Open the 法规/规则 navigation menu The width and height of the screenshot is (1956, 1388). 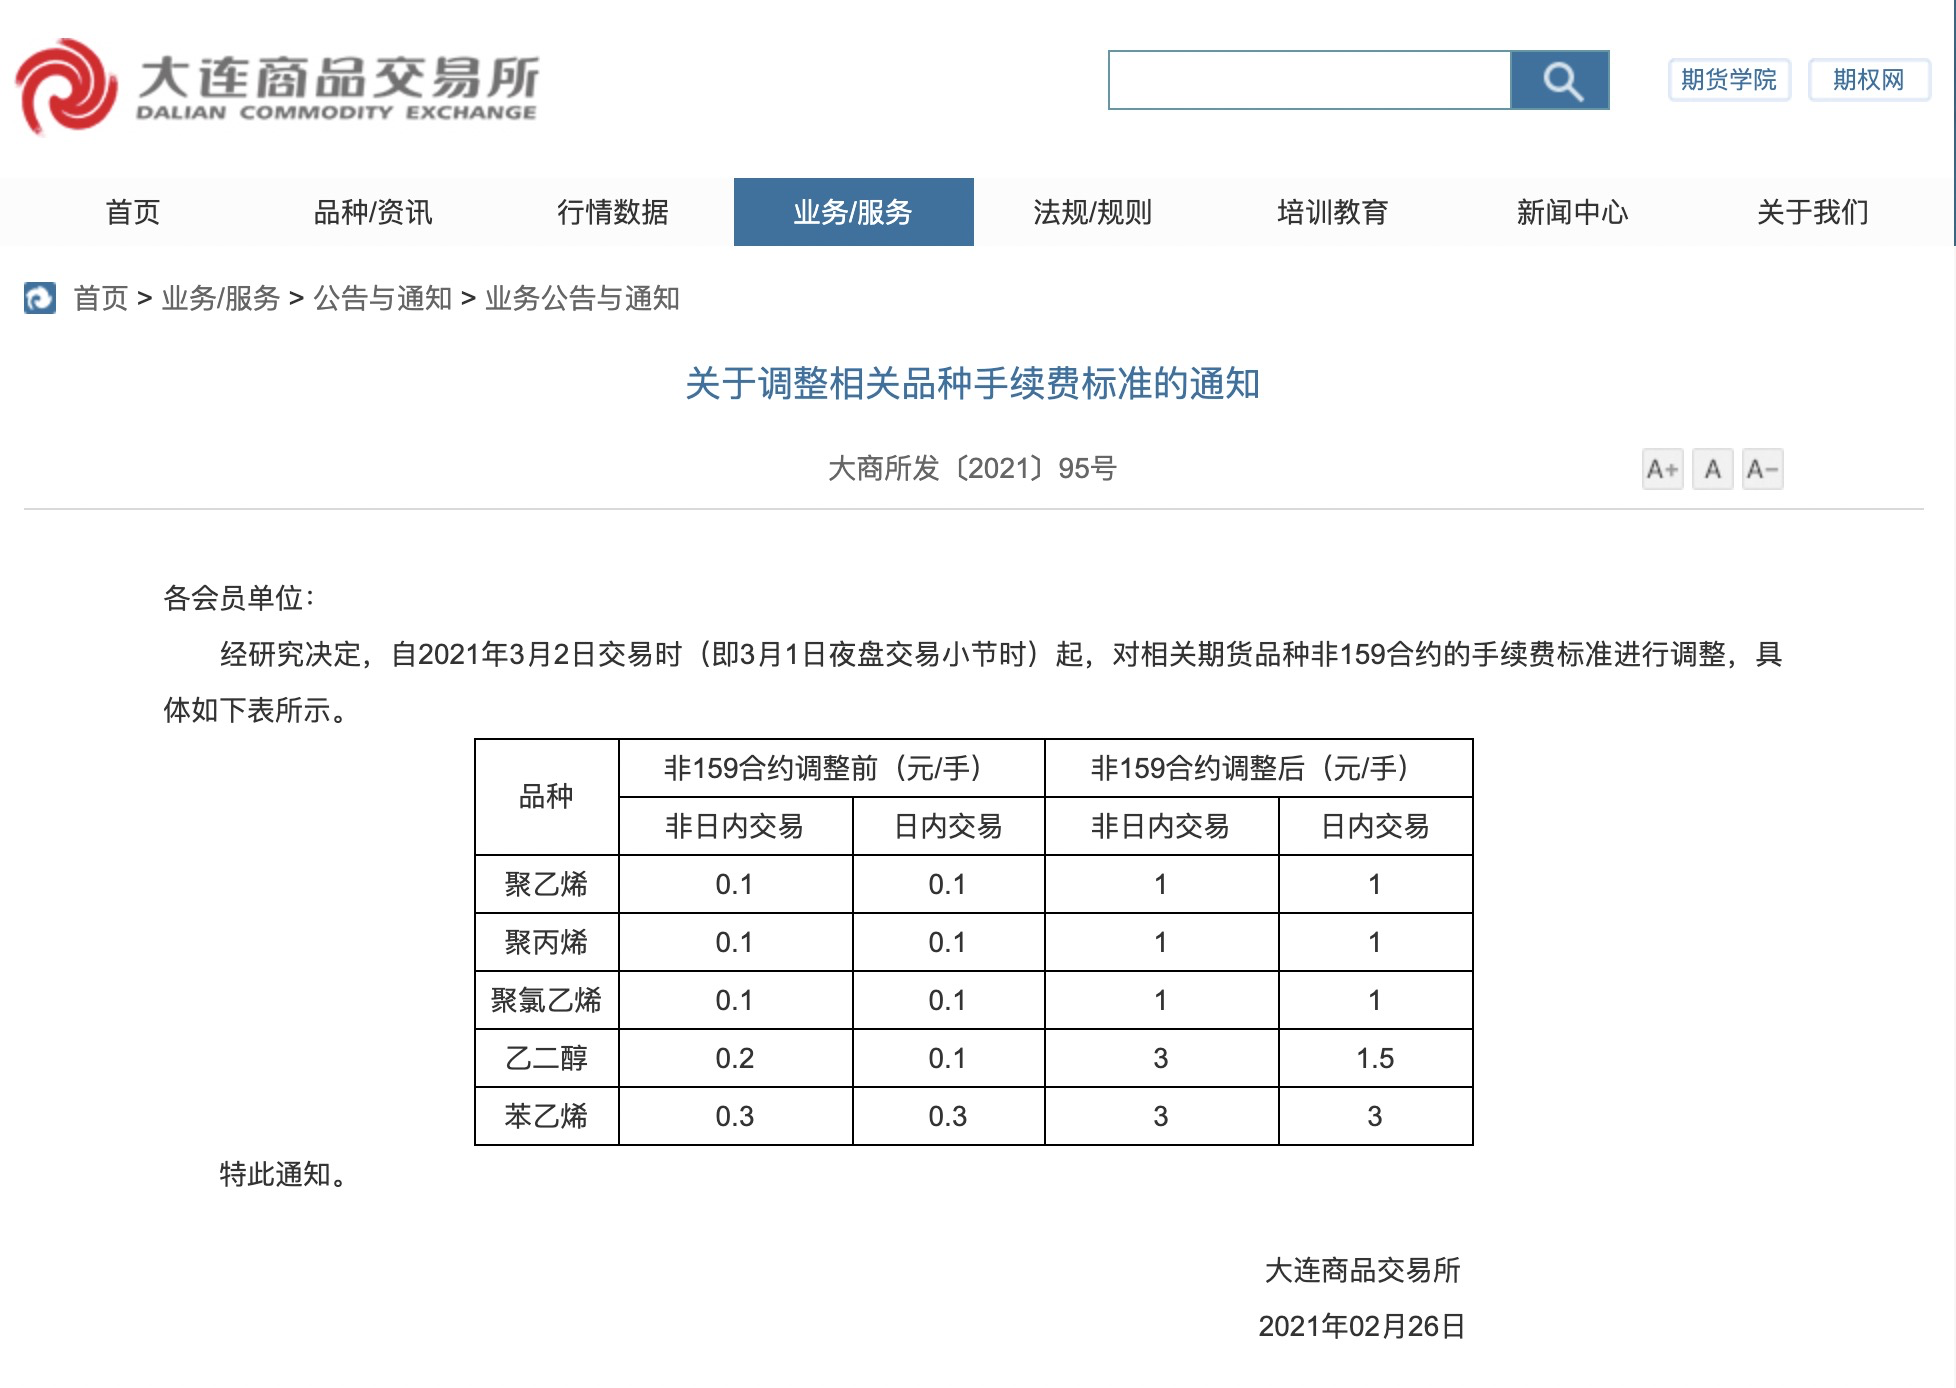pos(1093,212)
